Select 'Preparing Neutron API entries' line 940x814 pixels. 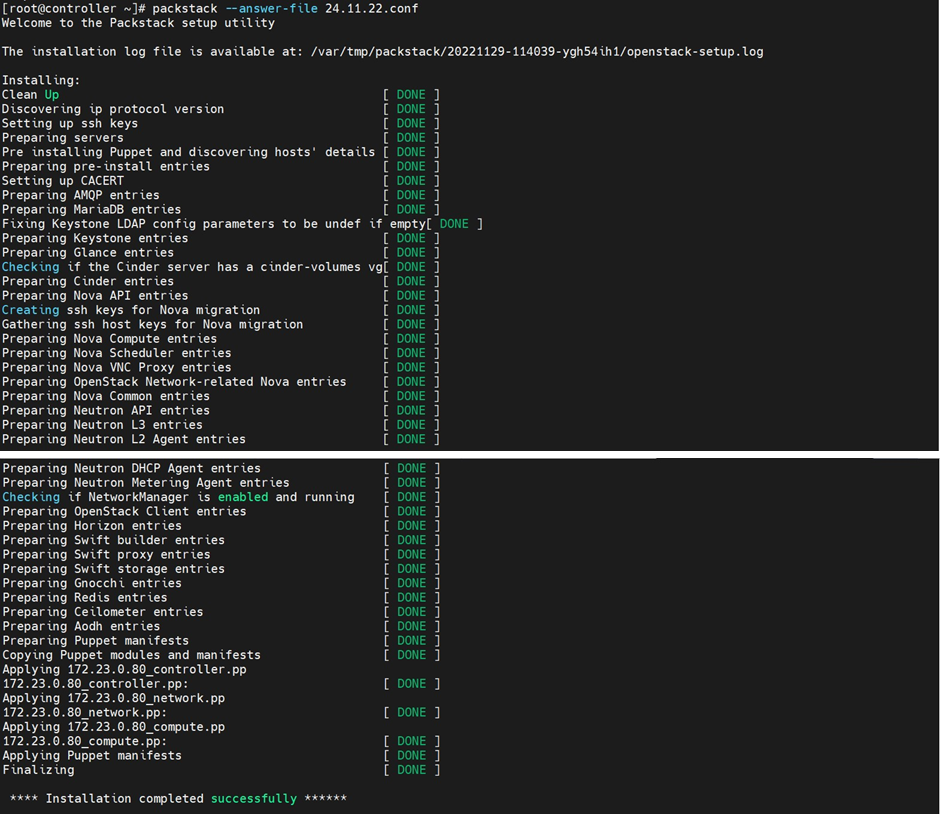tap(106, 411)
